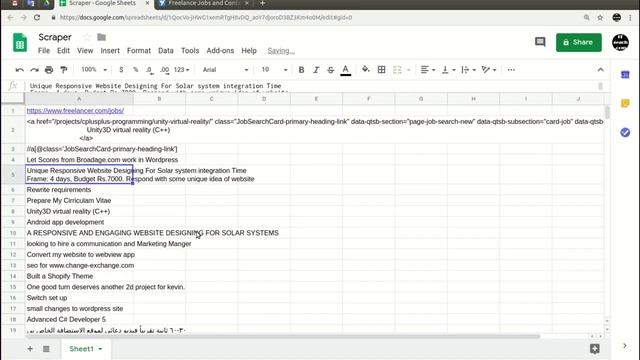Screen dimensions: 640x360
Task: Open Explore button at bottom right
Action: coord(595,349)
